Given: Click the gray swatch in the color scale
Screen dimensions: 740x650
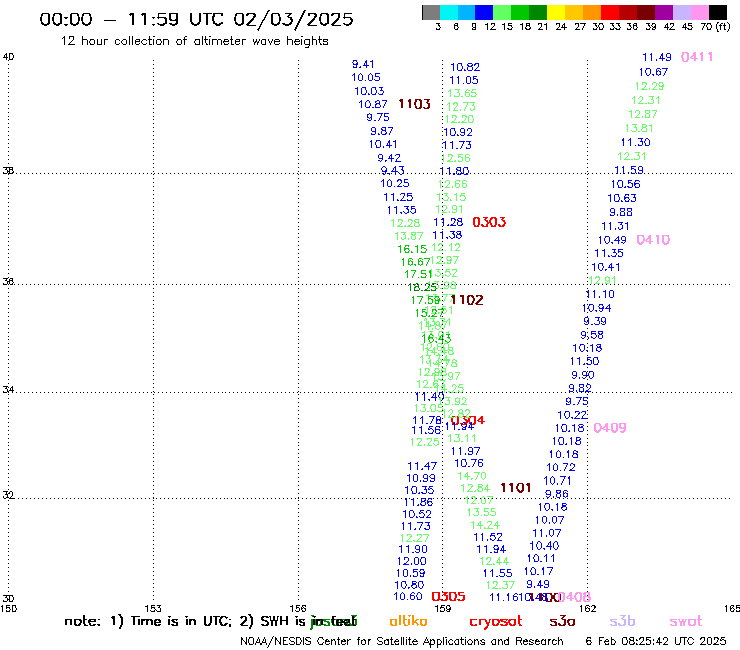Looking at the screenshot, I should coord(431,12).
